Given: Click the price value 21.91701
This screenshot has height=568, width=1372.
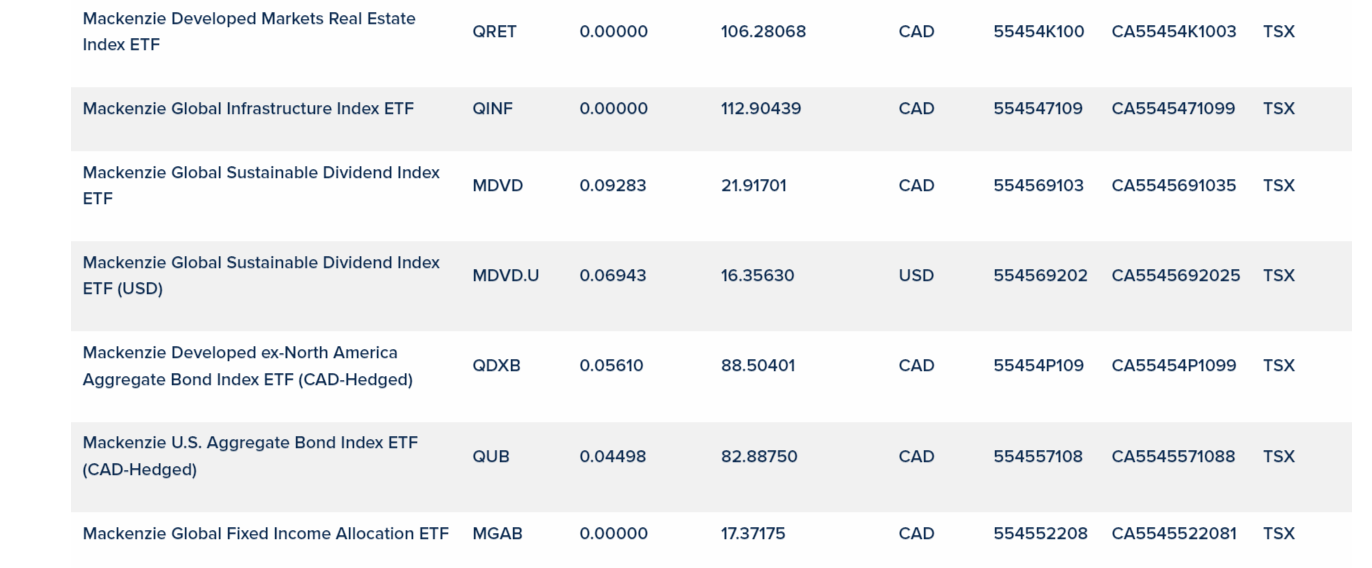Looking at the screenshot, I should pos(754,186).
